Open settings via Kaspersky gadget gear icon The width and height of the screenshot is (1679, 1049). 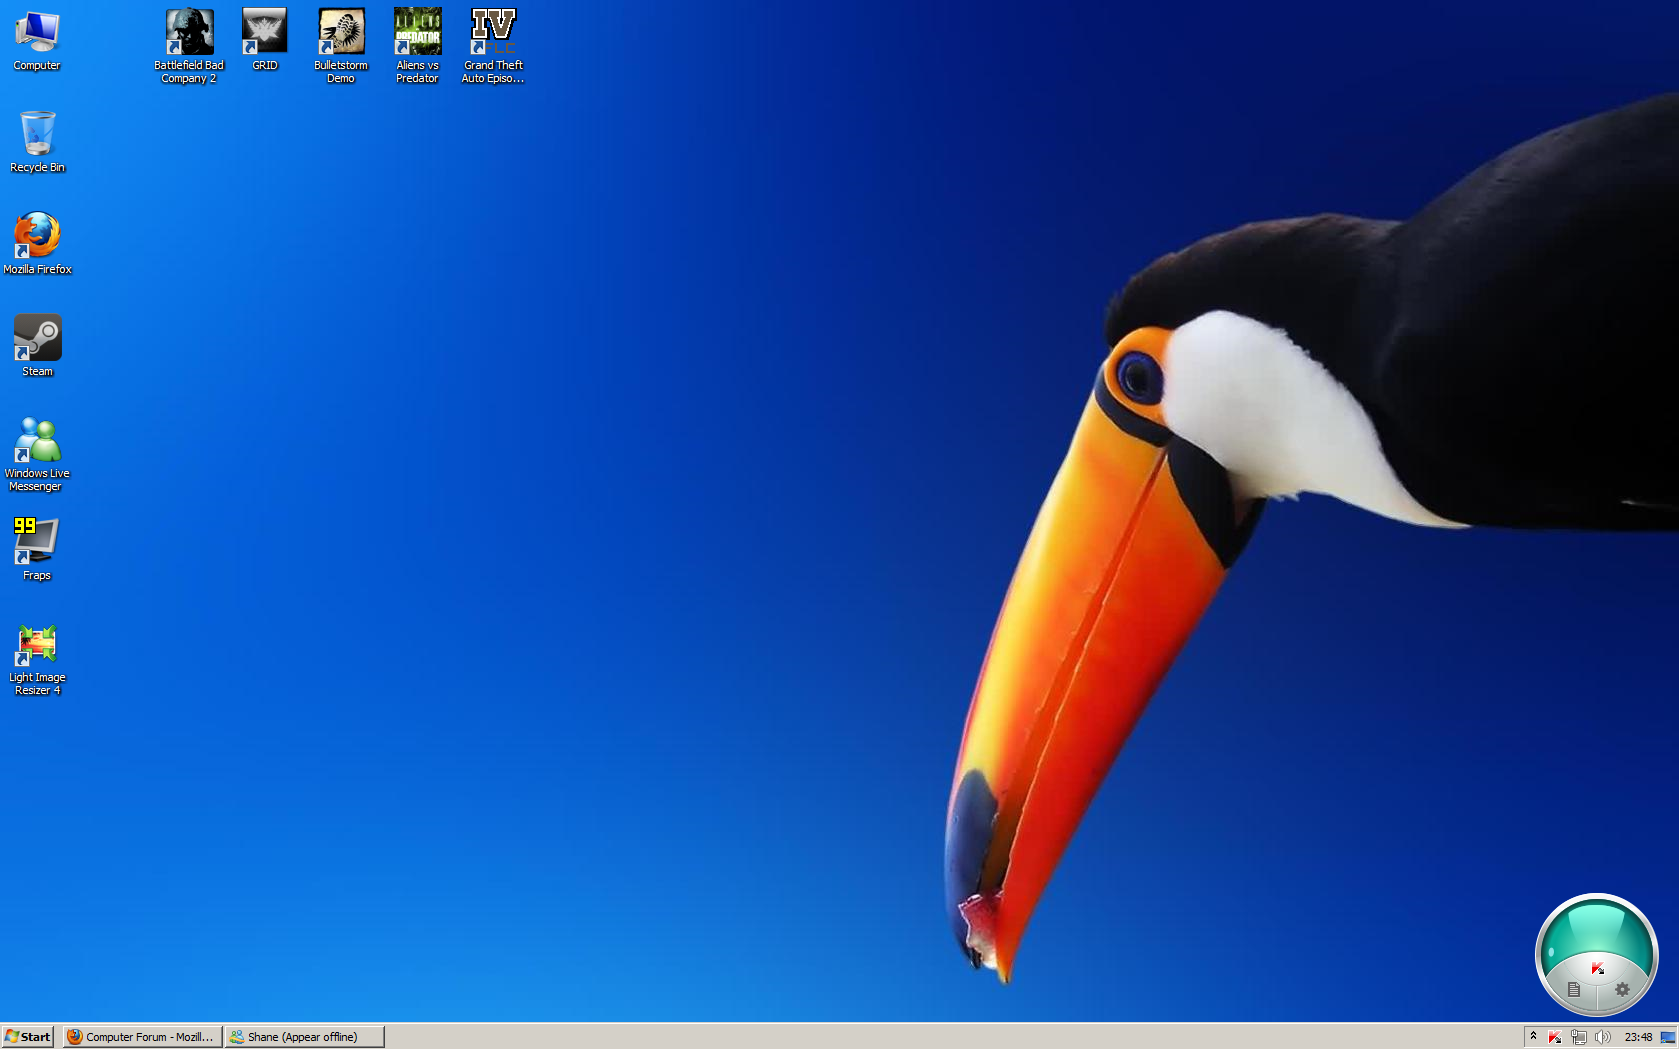pyautogui.click(x=1622, y=989)
